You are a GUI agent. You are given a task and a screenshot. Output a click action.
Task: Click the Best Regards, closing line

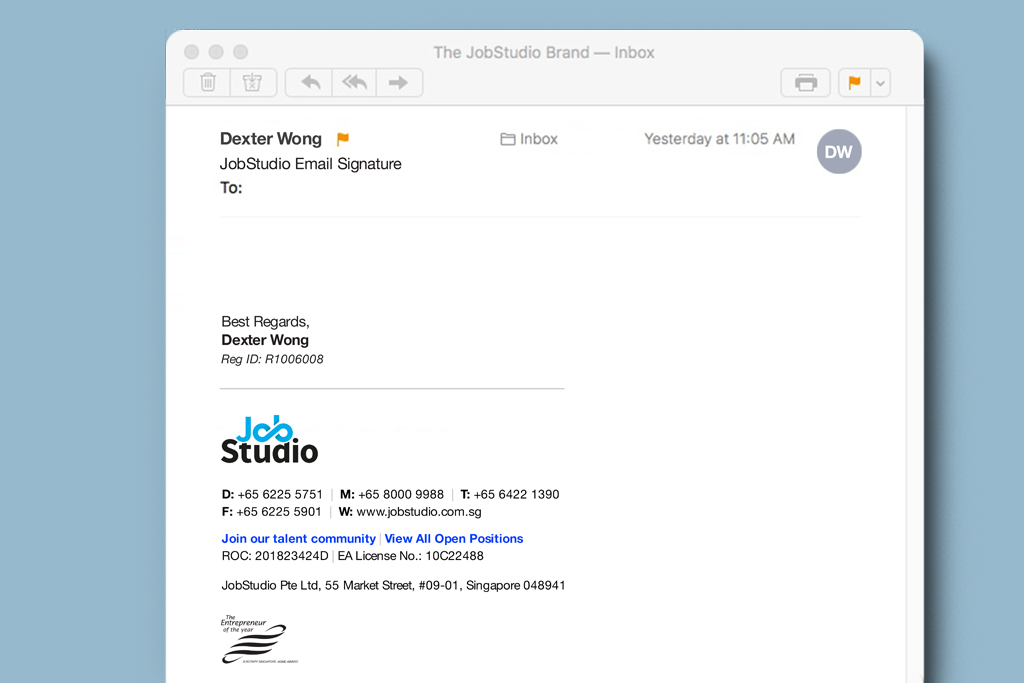click(265, 322)
